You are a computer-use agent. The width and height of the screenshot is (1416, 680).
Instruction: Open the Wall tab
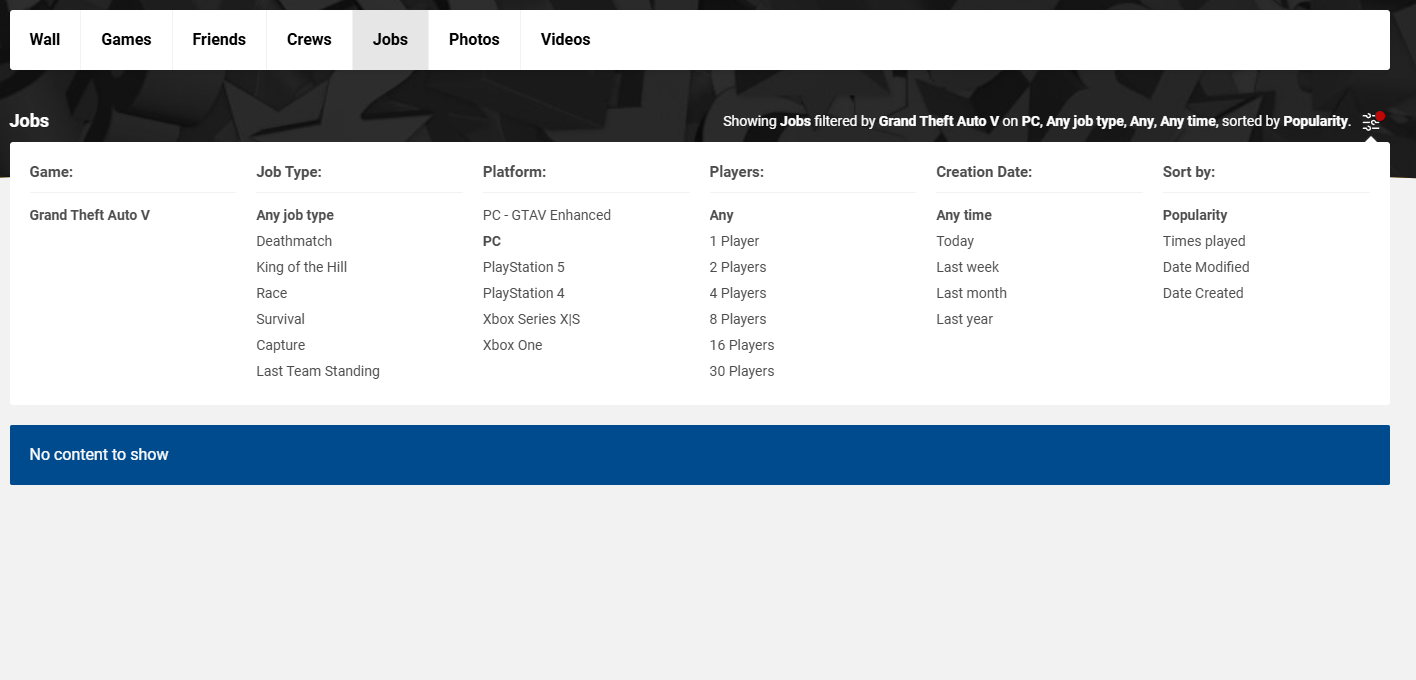pos(45,40)
